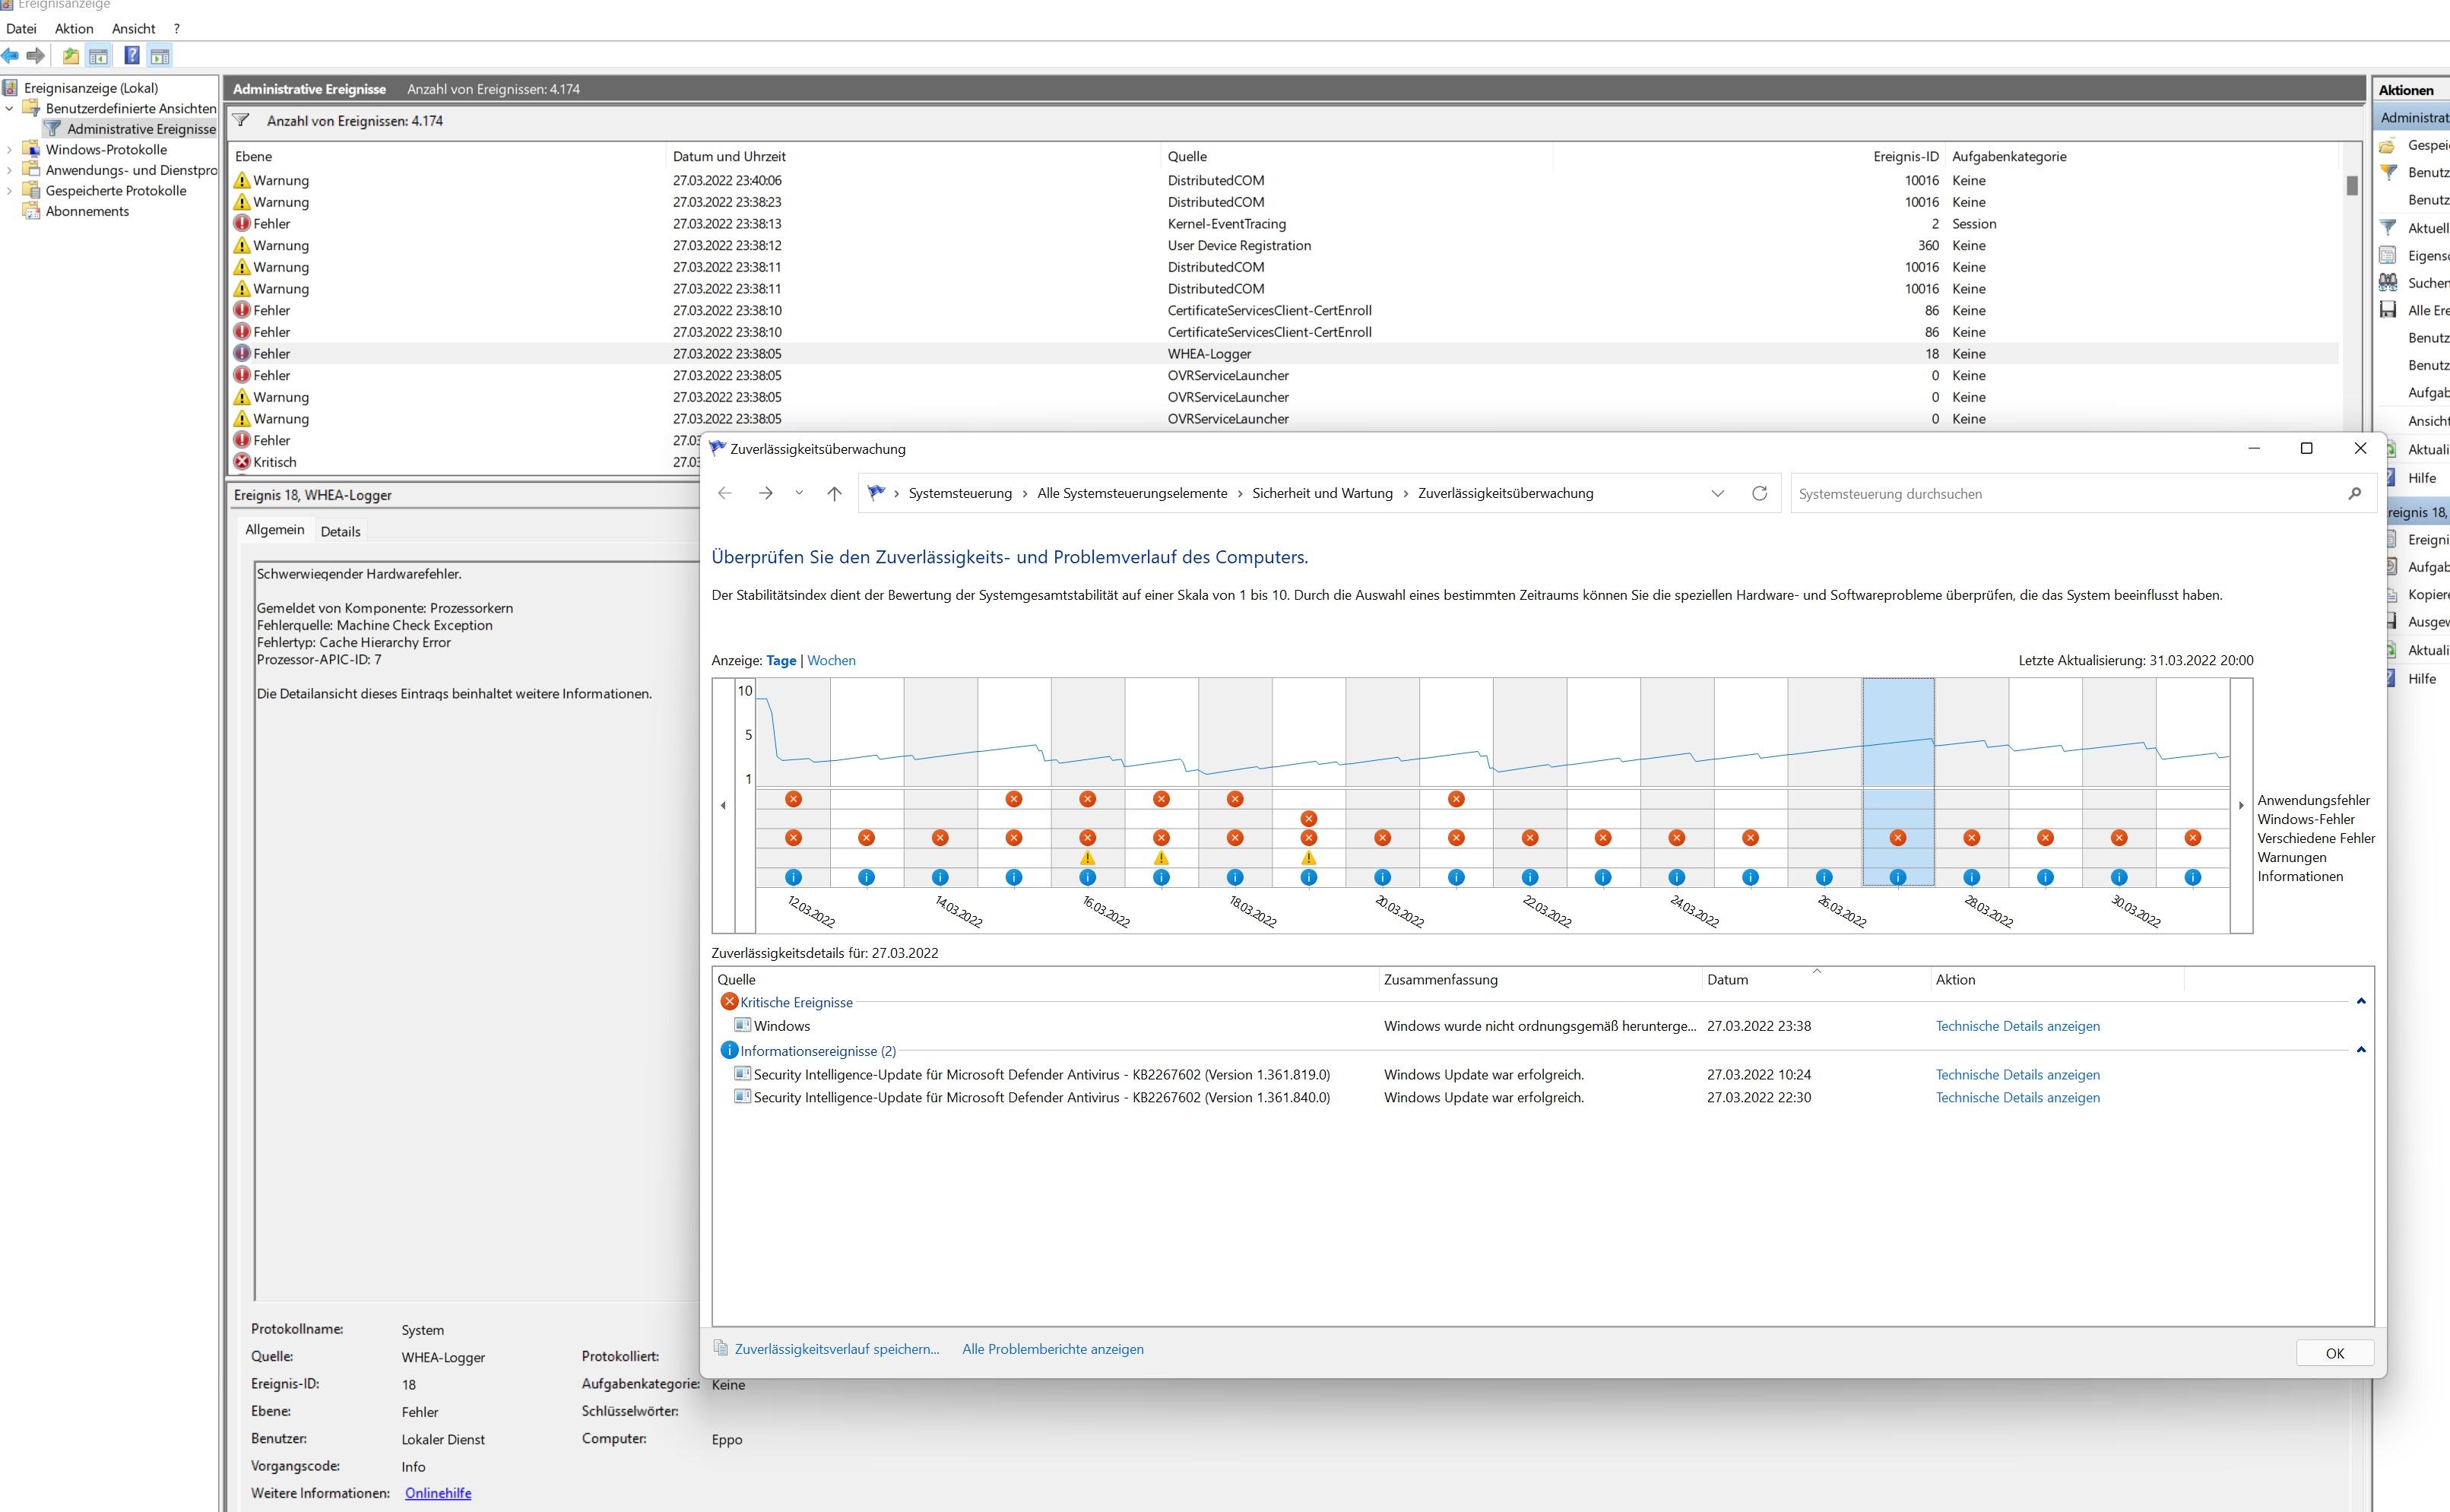This screenshot has height=1512, width=2450.
Task: Click Zuverlässigkeitsverlauf speichern link
Action: (837, 1349)
